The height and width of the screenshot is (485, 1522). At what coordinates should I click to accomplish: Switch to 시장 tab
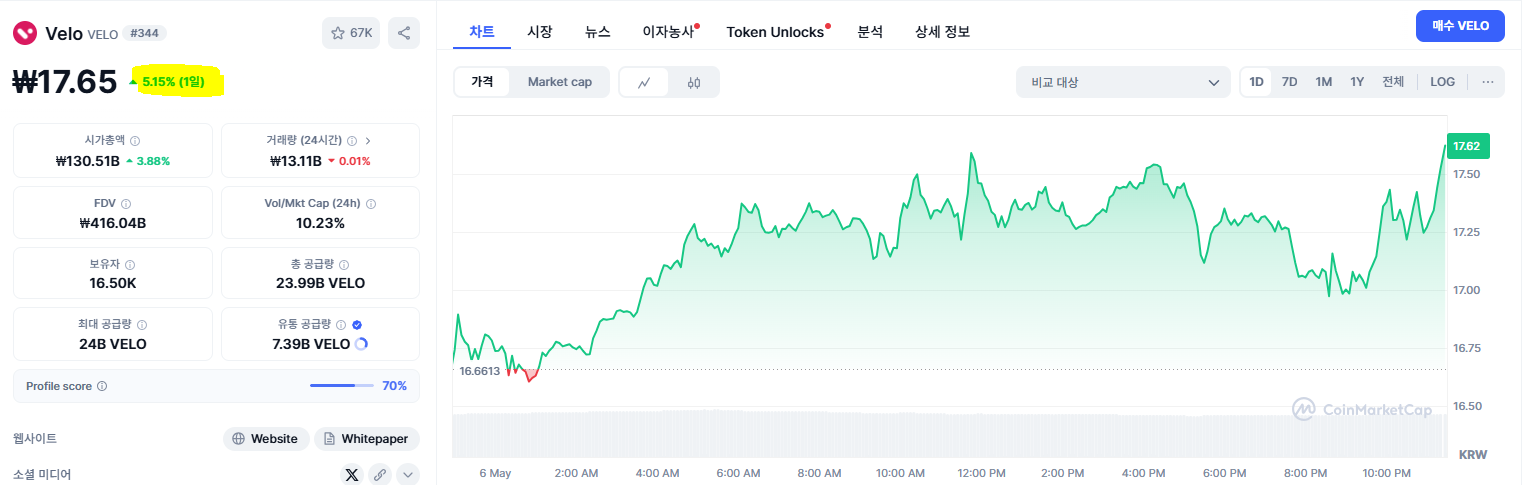pyautogui.click(x=540, y=31)
